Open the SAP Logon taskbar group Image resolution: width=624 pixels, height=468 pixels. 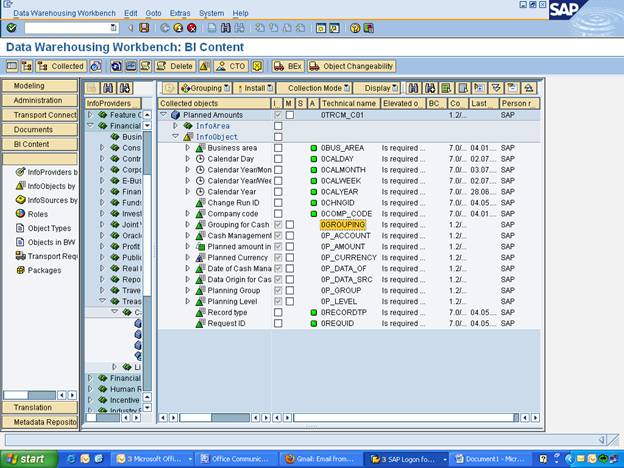coord(406,459)
